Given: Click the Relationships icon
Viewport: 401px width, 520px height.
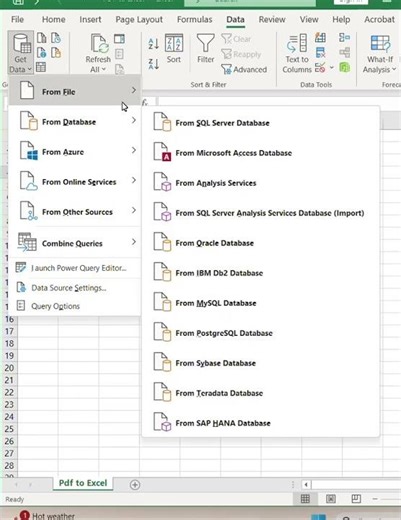Looking at the screenshot, I should [344, 52].
